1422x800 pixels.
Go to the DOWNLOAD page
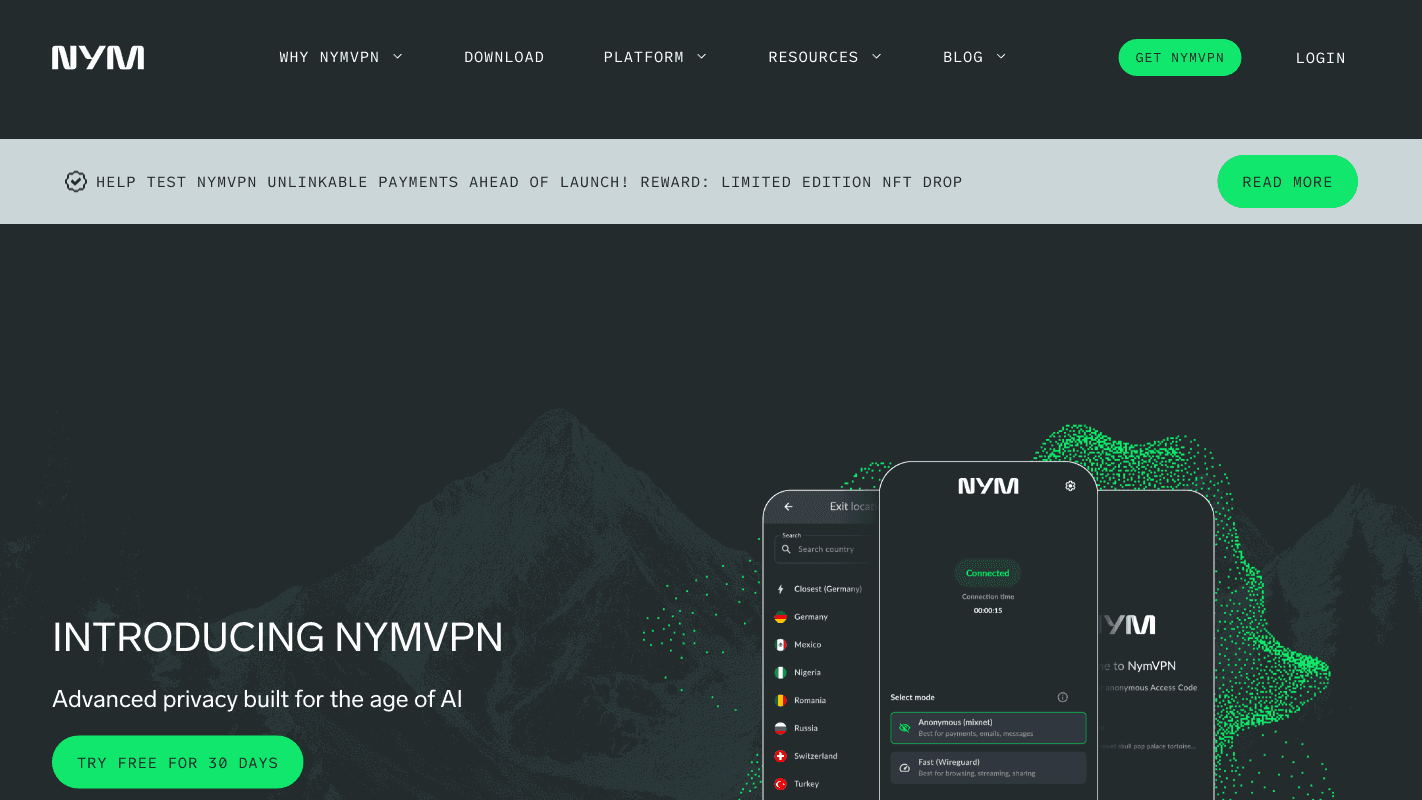click(504, 57)
